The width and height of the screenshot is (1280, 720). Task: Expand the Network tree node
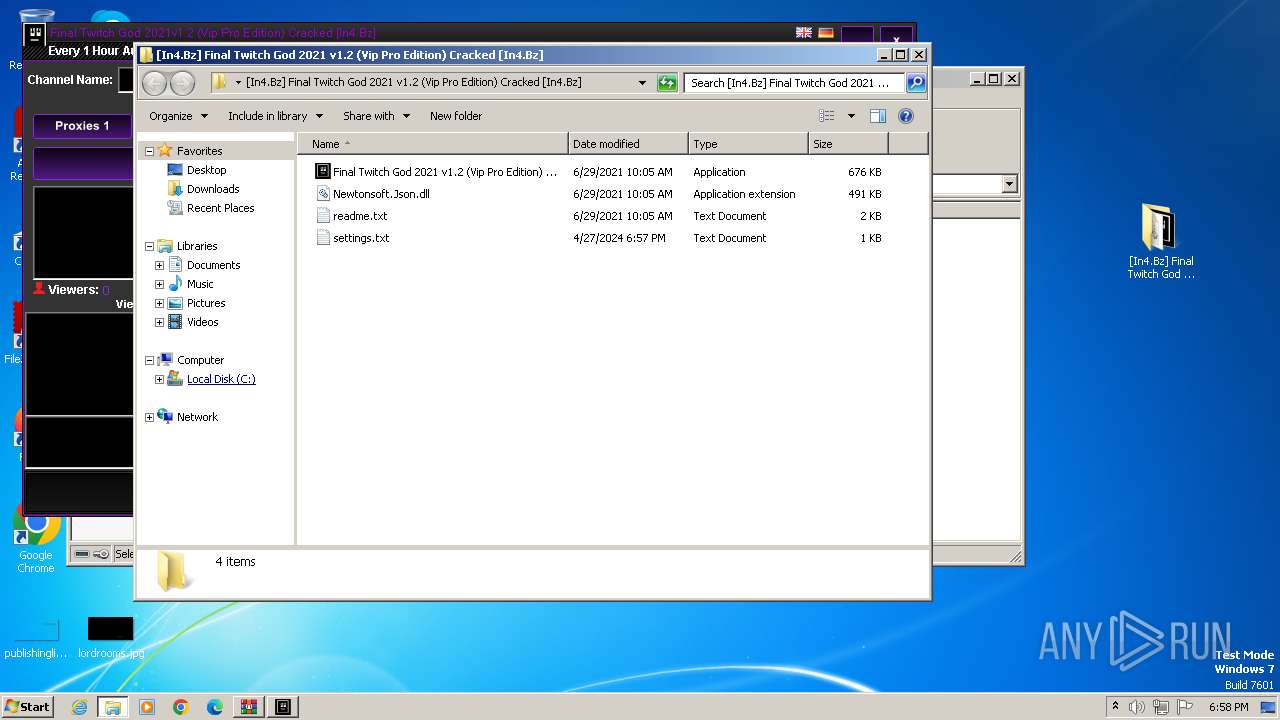coord(150,417)
